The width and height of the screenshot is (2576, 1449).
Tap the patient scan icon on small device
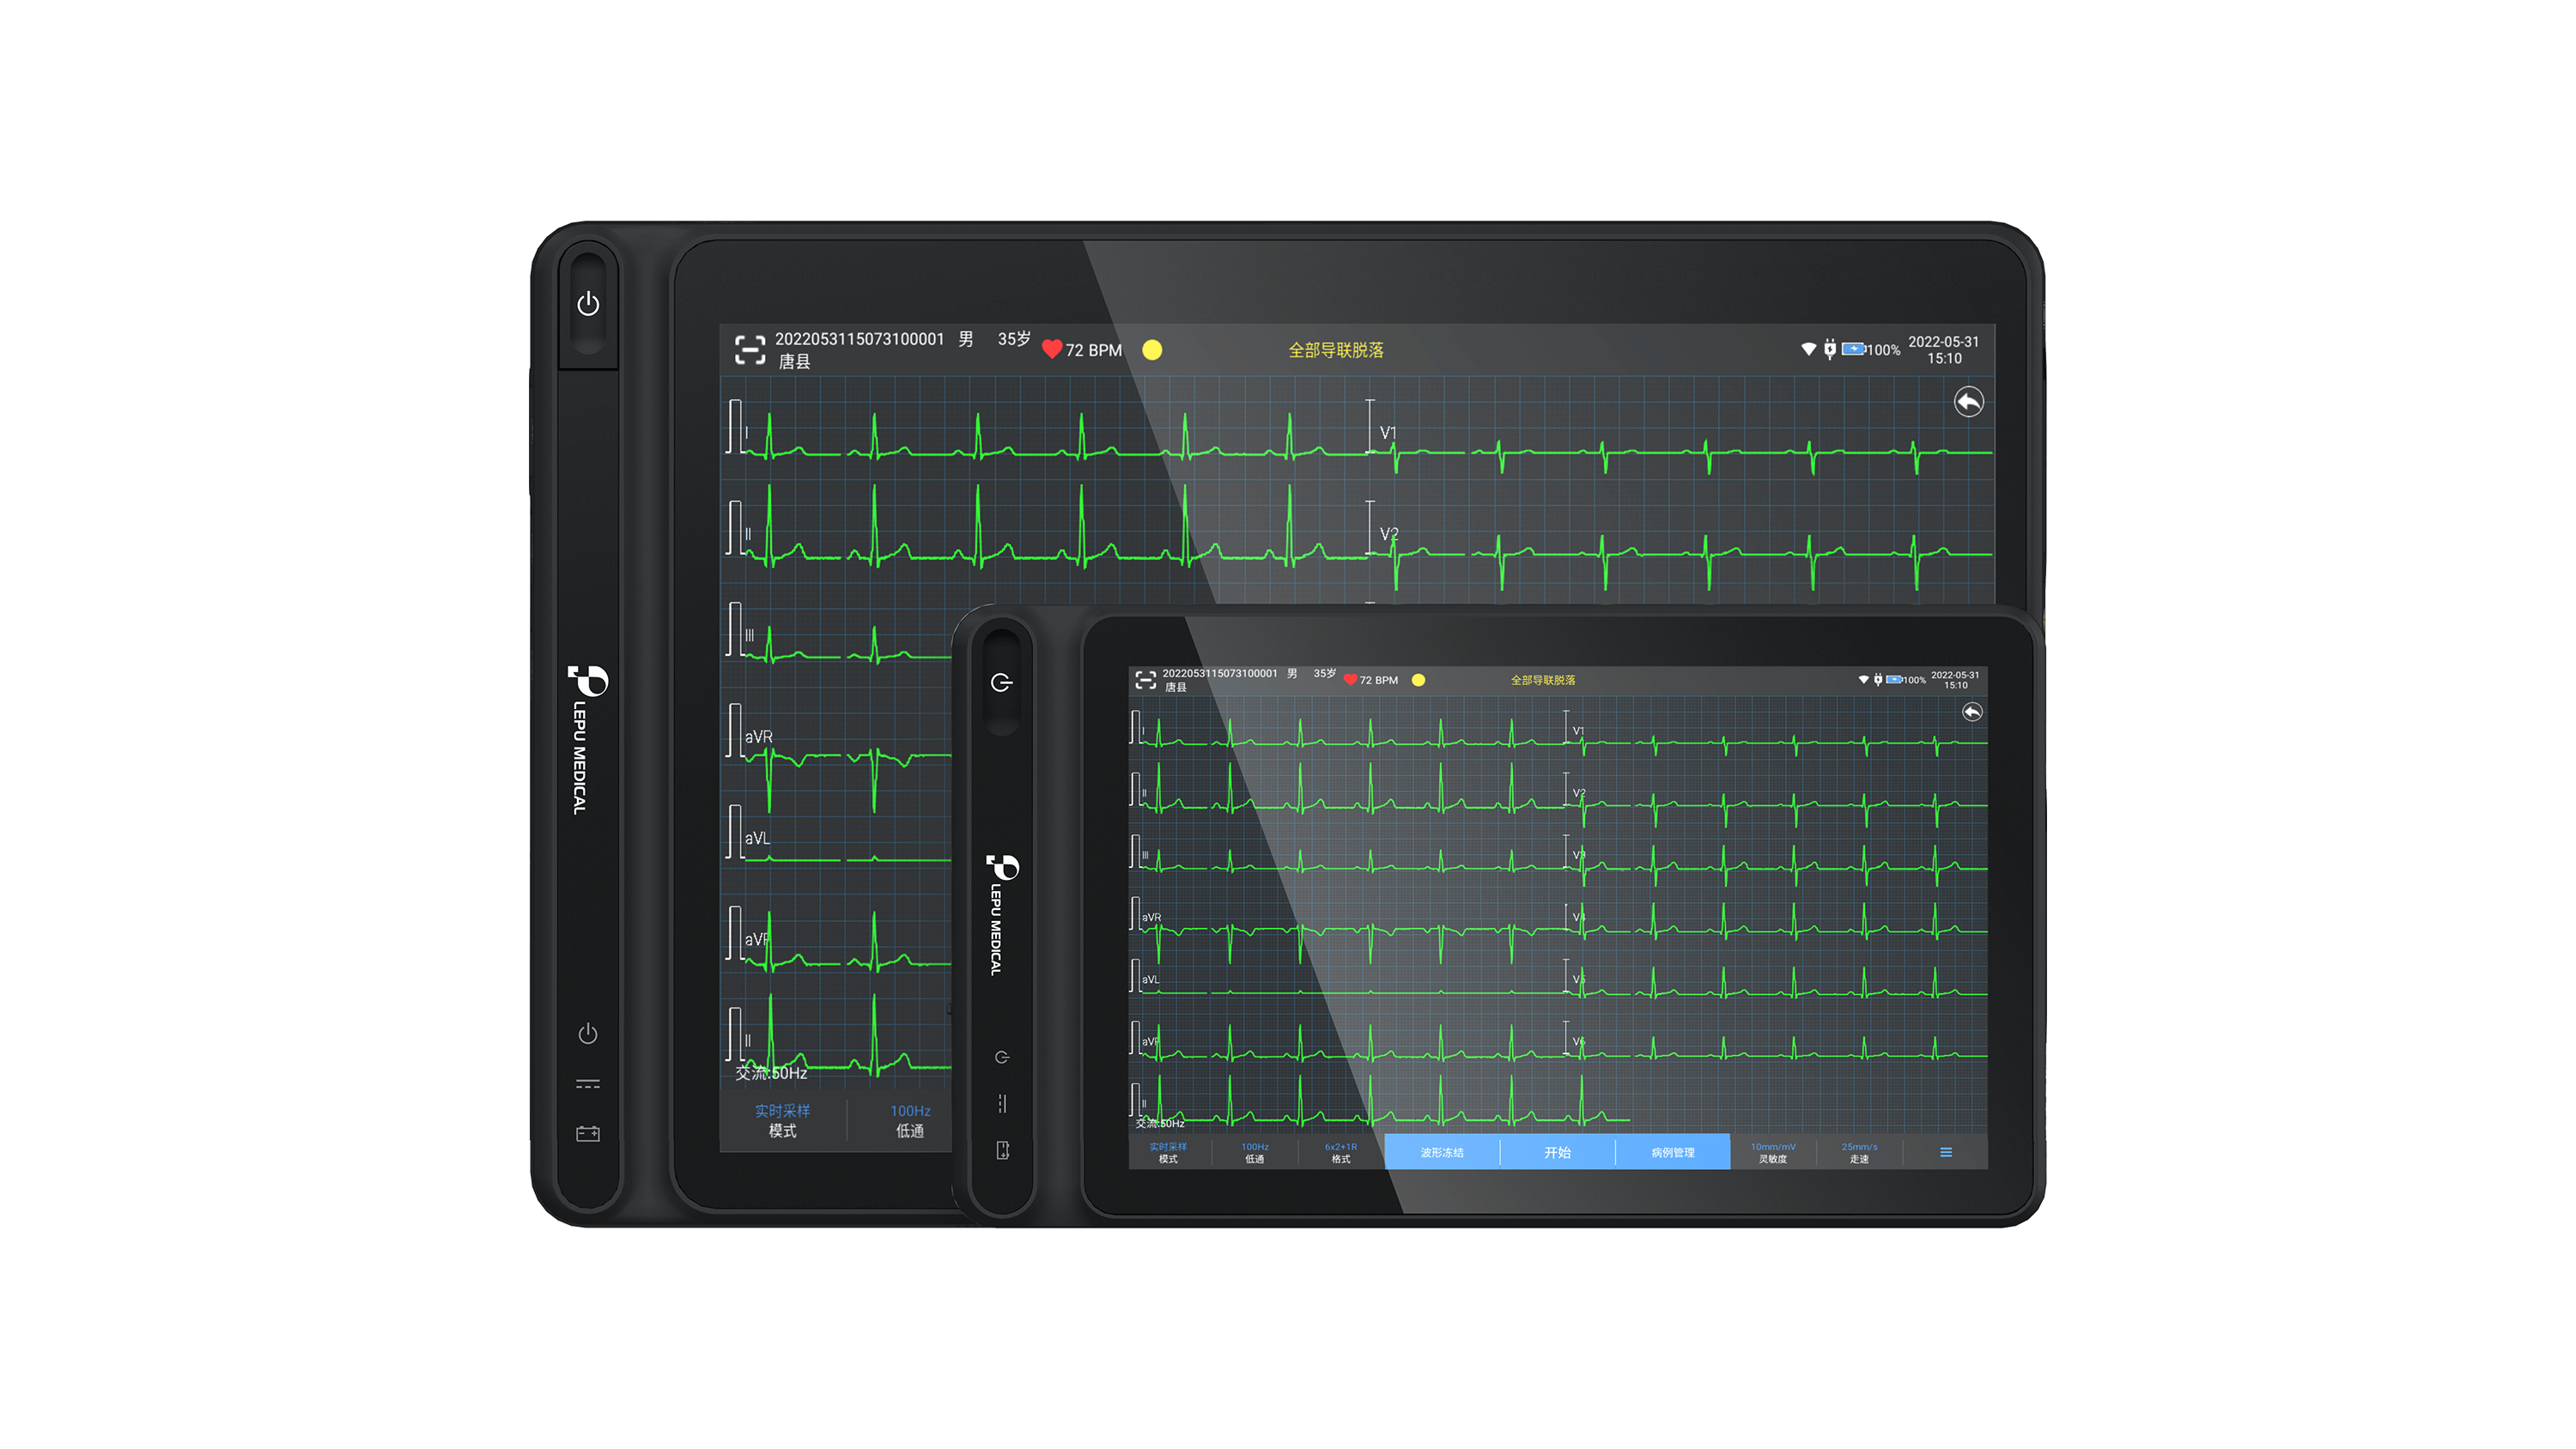(1146, 680)
